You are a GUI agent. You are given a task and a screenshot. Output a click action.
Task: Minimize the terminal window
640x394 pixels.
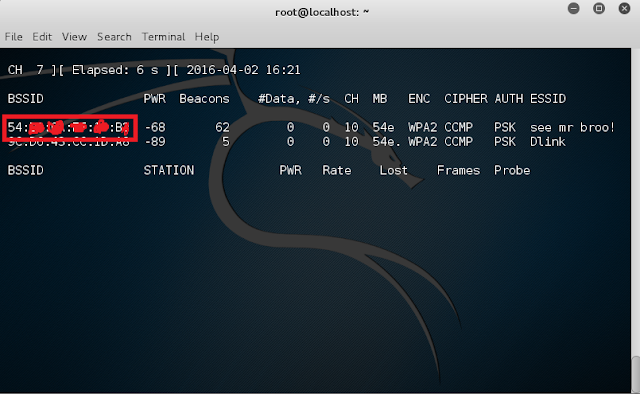tap(573, 8)
